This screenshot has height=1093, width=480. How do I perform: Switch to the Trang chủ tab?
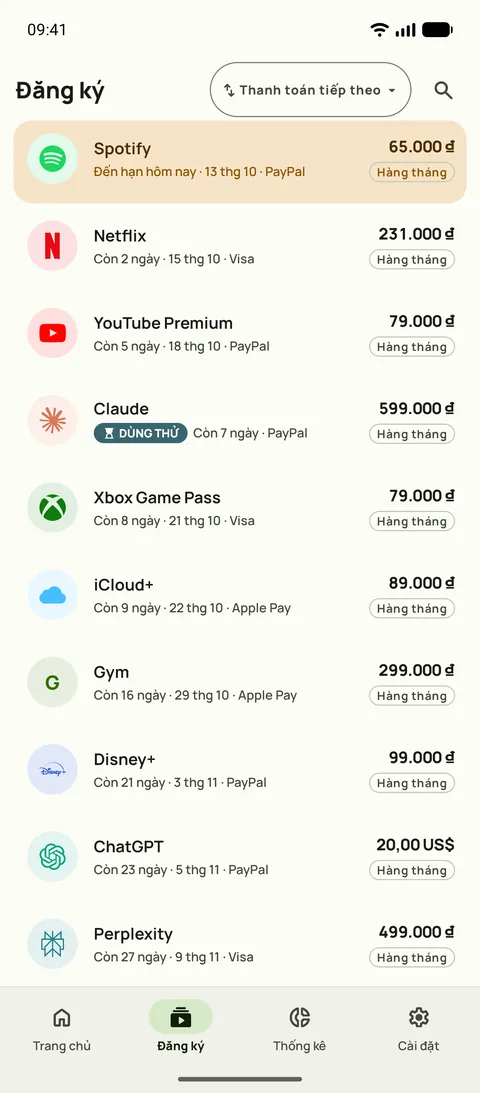pos(61,1030)
